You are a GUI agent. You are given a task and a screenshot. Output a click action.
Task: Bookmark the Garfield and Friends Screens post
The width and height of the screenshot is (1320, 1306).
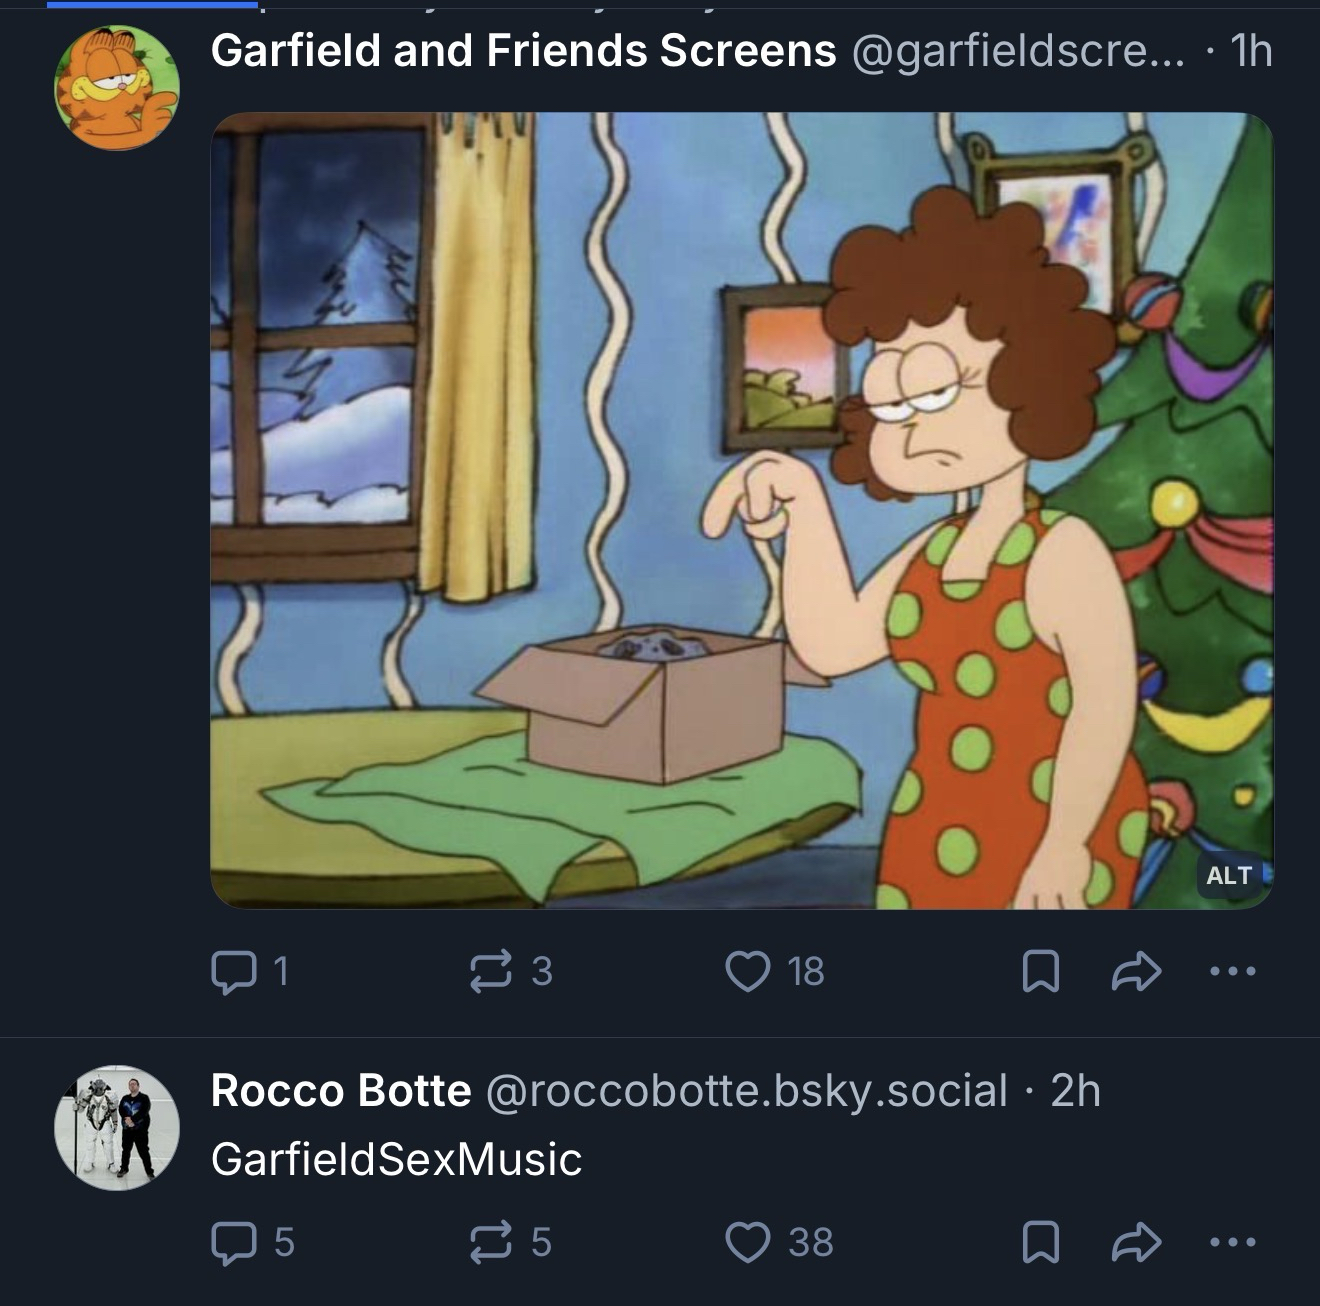[x=1041, y=971]
